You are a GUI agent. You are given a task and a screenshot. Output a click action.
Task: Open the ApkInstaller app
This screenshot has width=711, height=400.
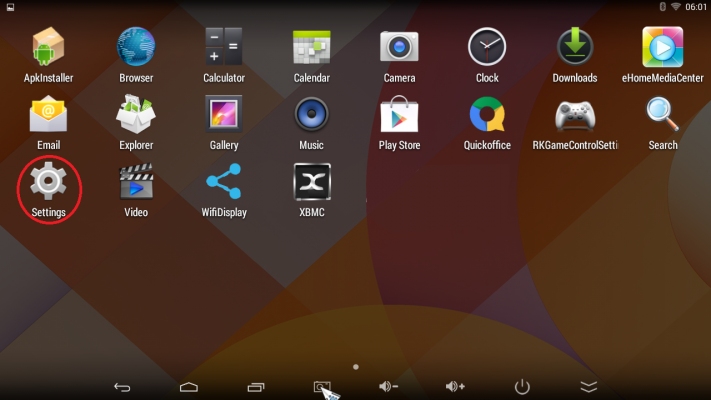coord(49,54)
